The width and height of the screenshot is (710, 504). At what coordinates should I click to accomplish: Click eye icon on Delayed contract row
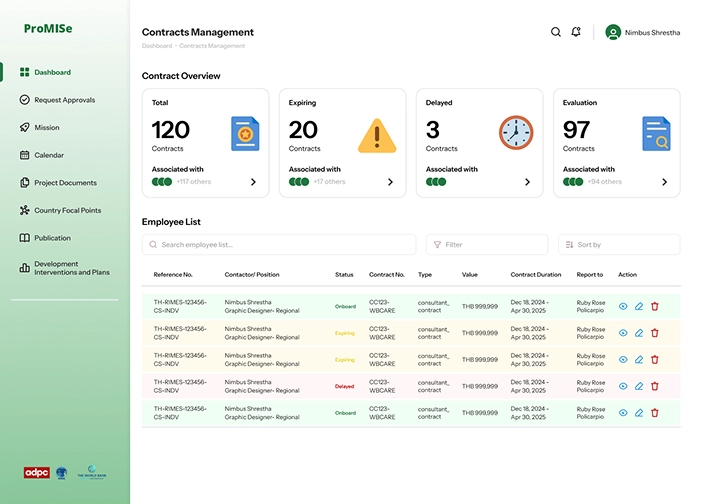click(623, 386)
